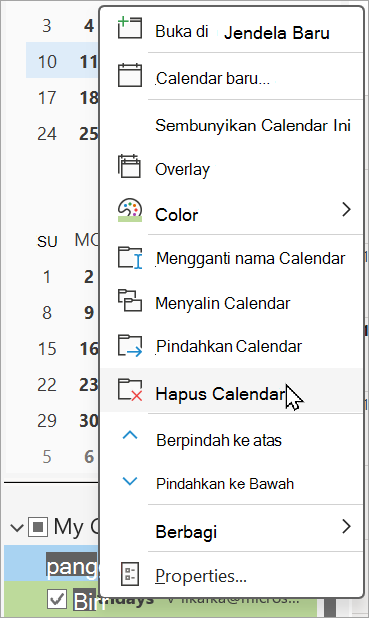Expand the Berbagi submenu arrow

pyautogui.click(x=346, y=526)
